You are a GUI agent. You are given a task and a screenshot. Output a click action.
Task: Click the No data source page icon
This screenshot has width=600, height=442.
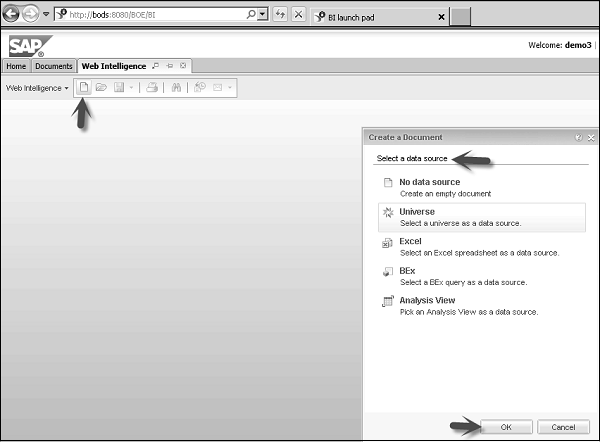[x=388, y=183]
